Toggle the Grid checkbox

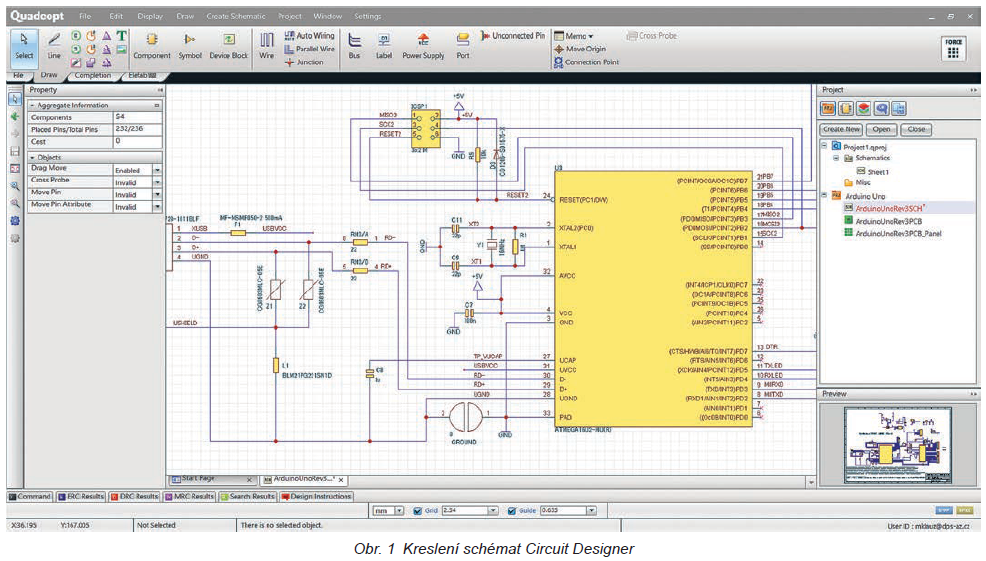pos(418,511)
